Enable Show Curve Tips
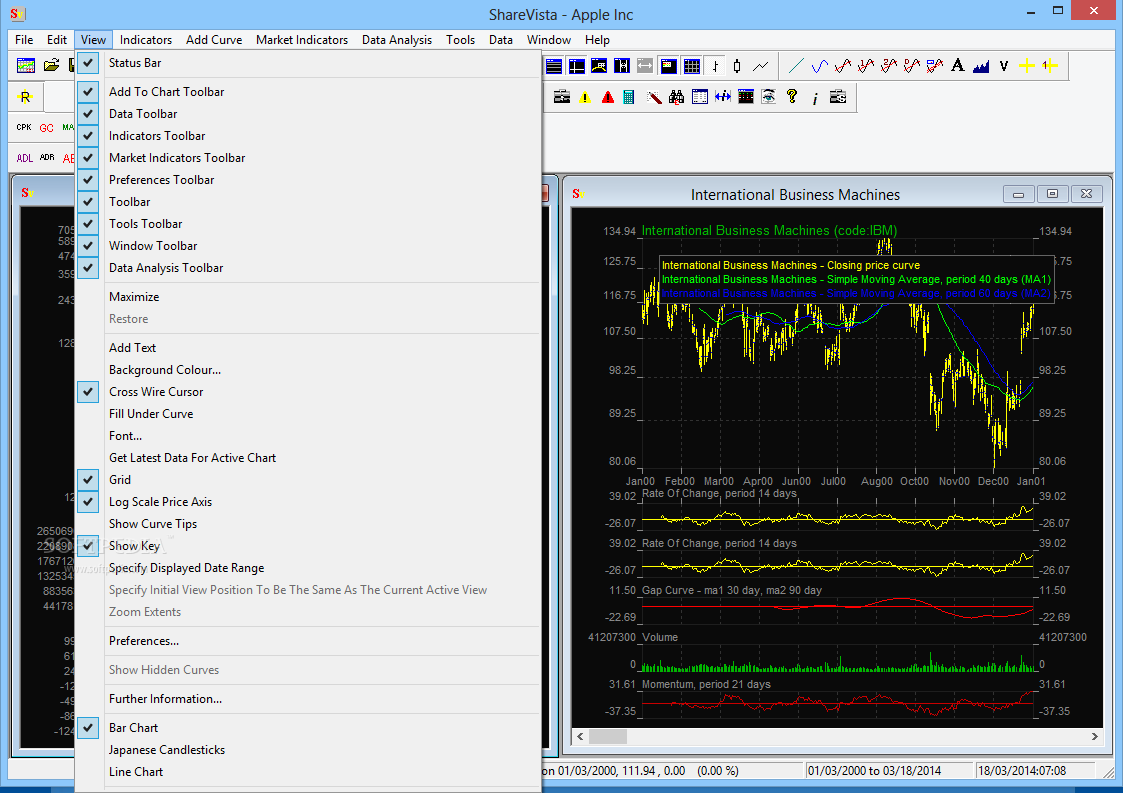 [308, 524]
